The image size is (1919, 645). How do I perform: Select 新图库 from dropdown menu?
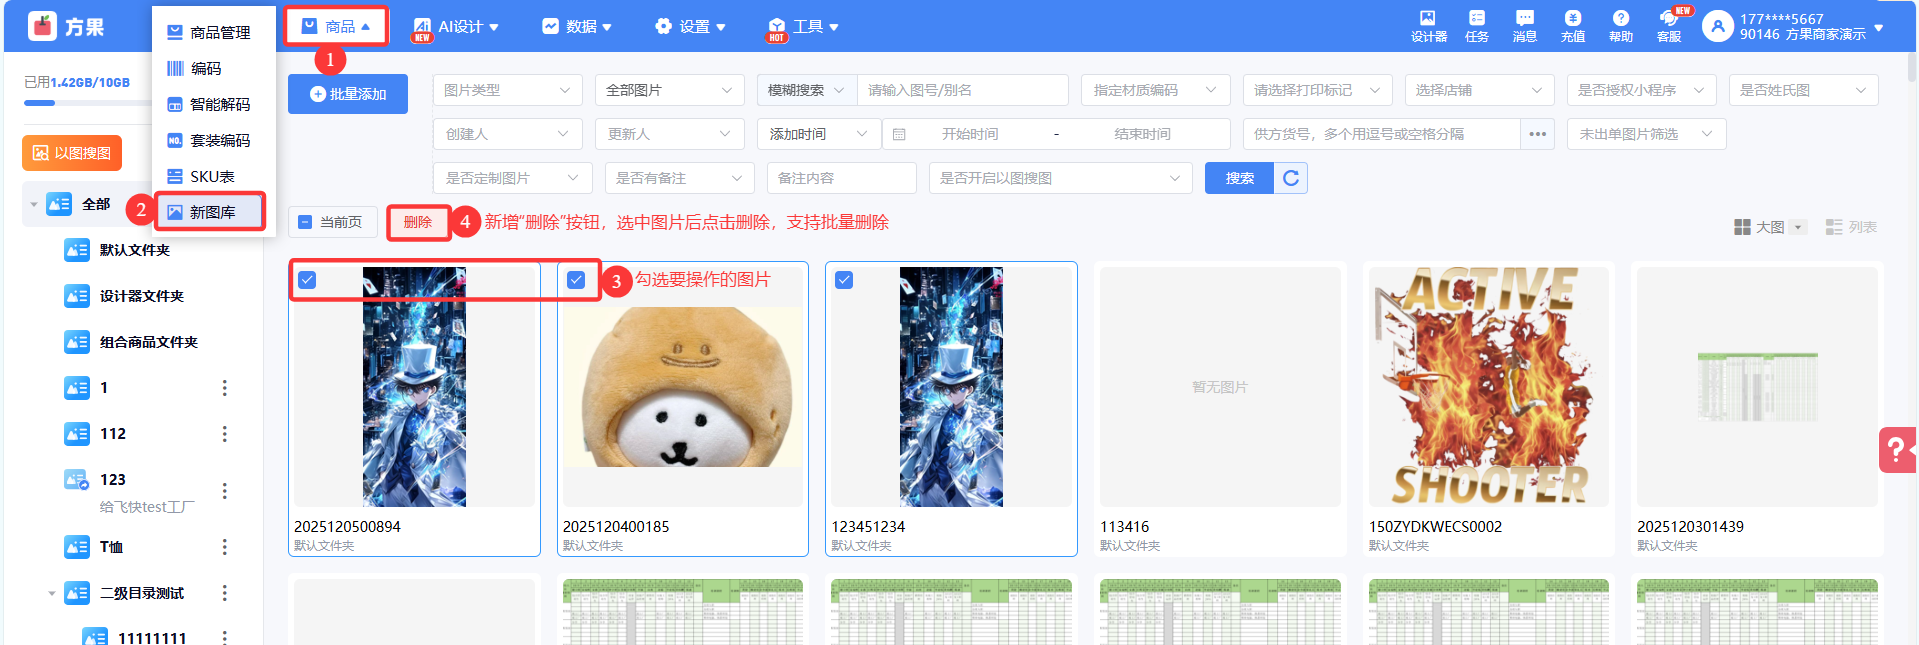211,212
